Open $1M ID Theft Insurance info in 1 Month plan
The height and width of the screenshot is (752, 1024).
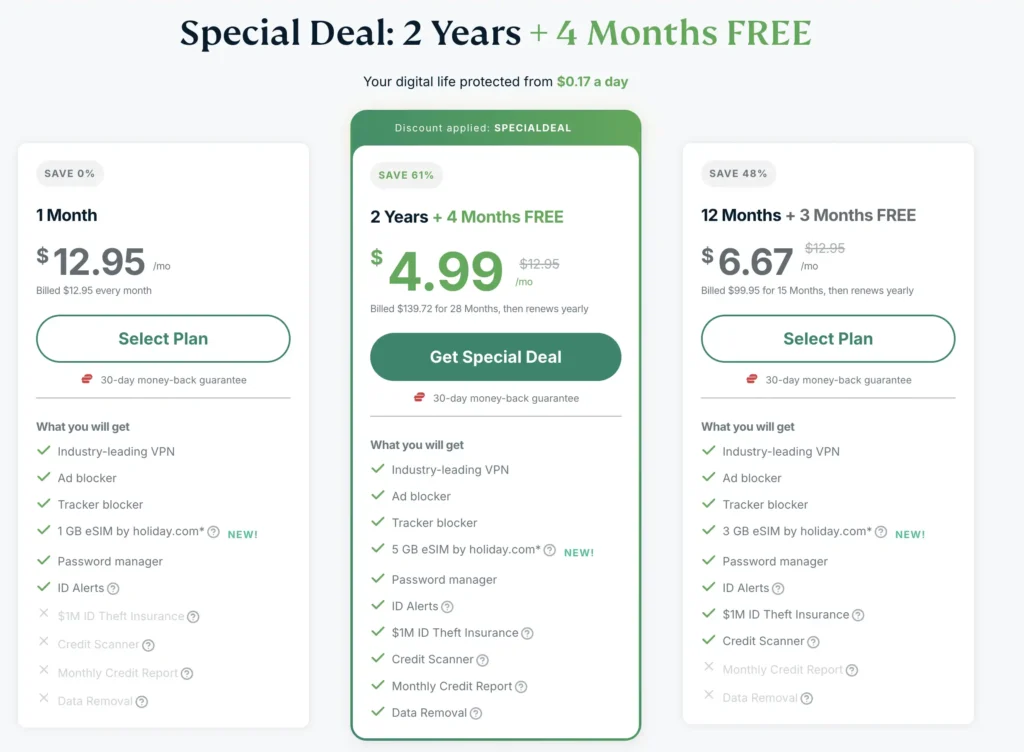193,617
